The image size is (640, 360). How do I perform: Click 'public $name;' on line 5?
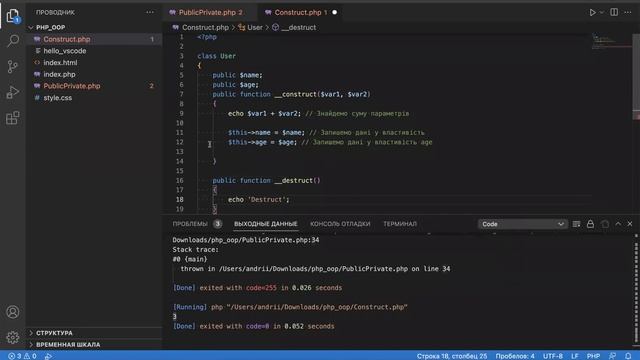coord(238,75)
